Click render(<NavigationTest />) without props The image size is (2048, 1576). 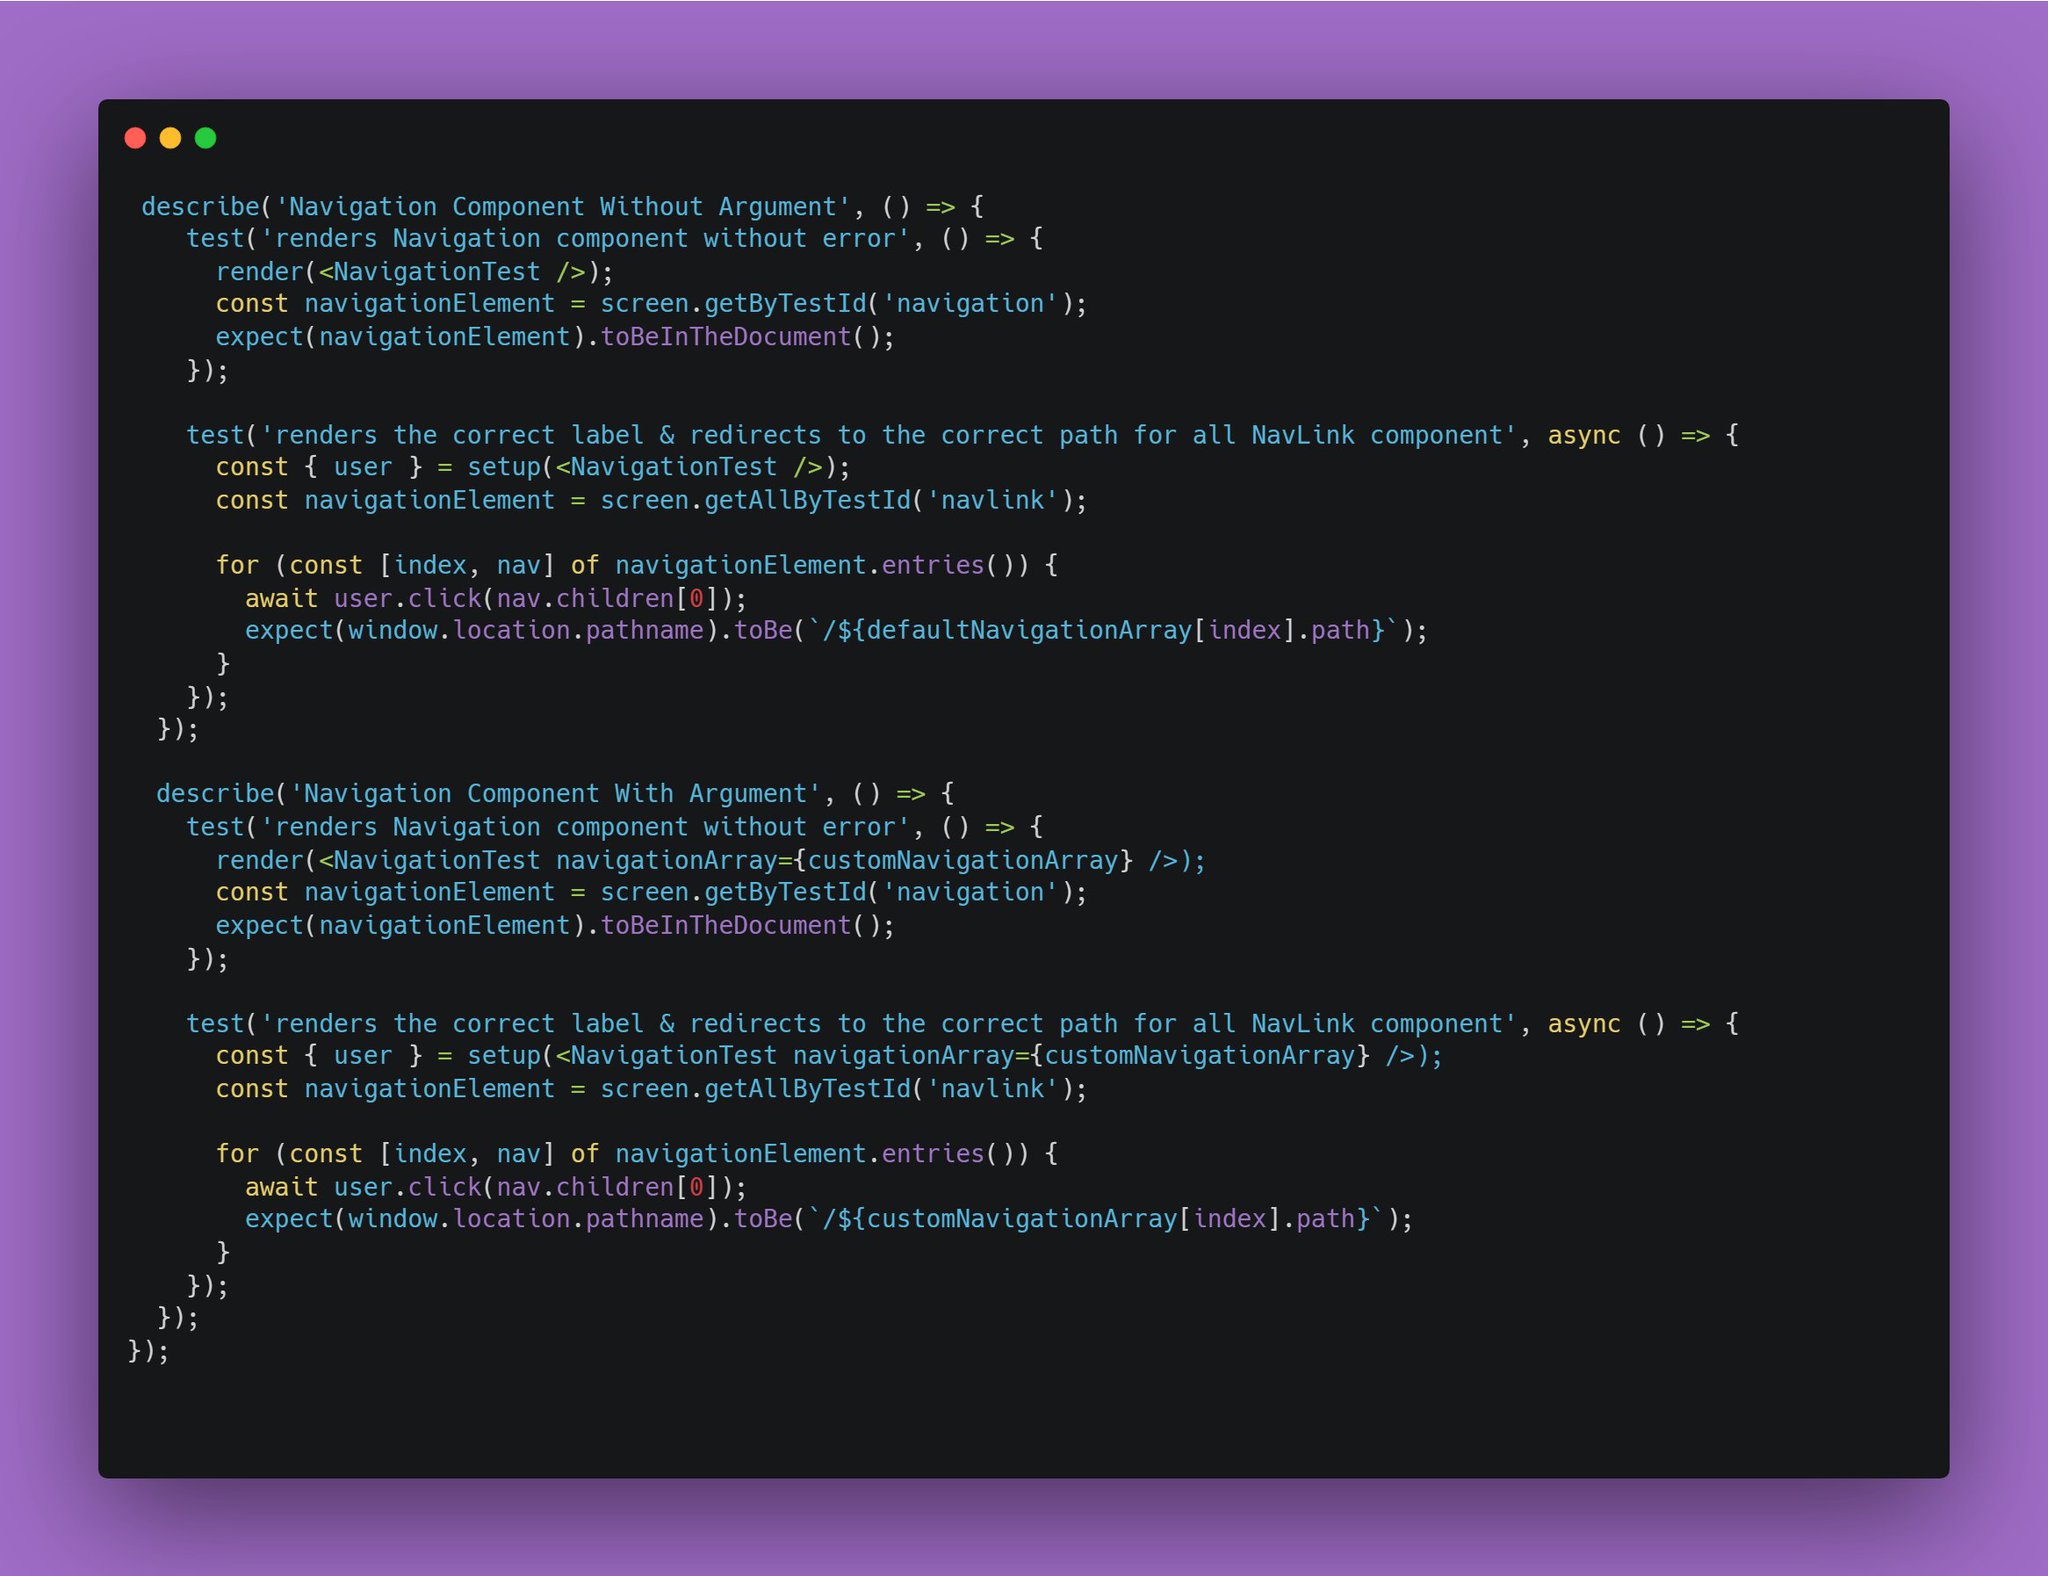click(x=258, y=272)
